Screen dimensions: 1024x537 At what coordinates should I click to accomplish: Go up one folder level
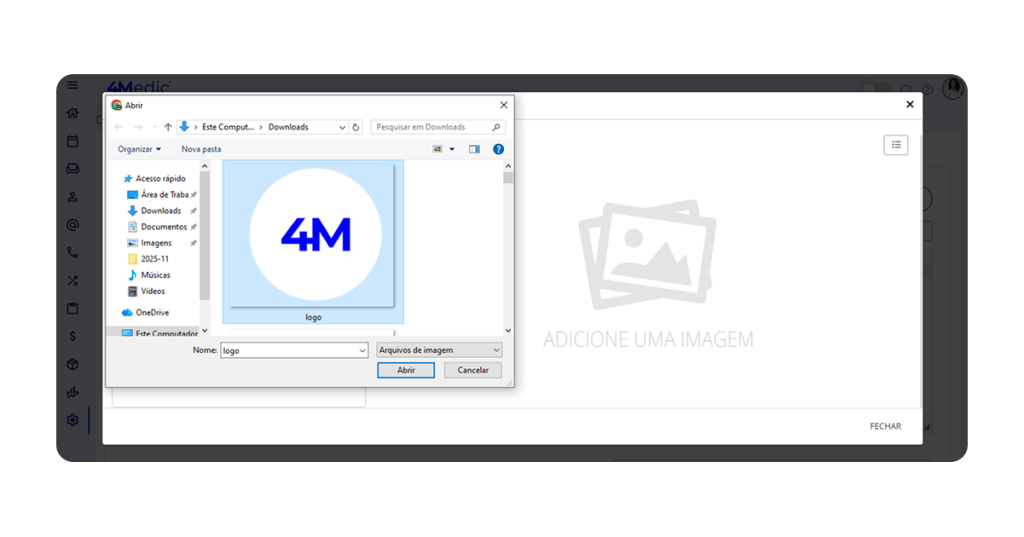pos(167,127)
